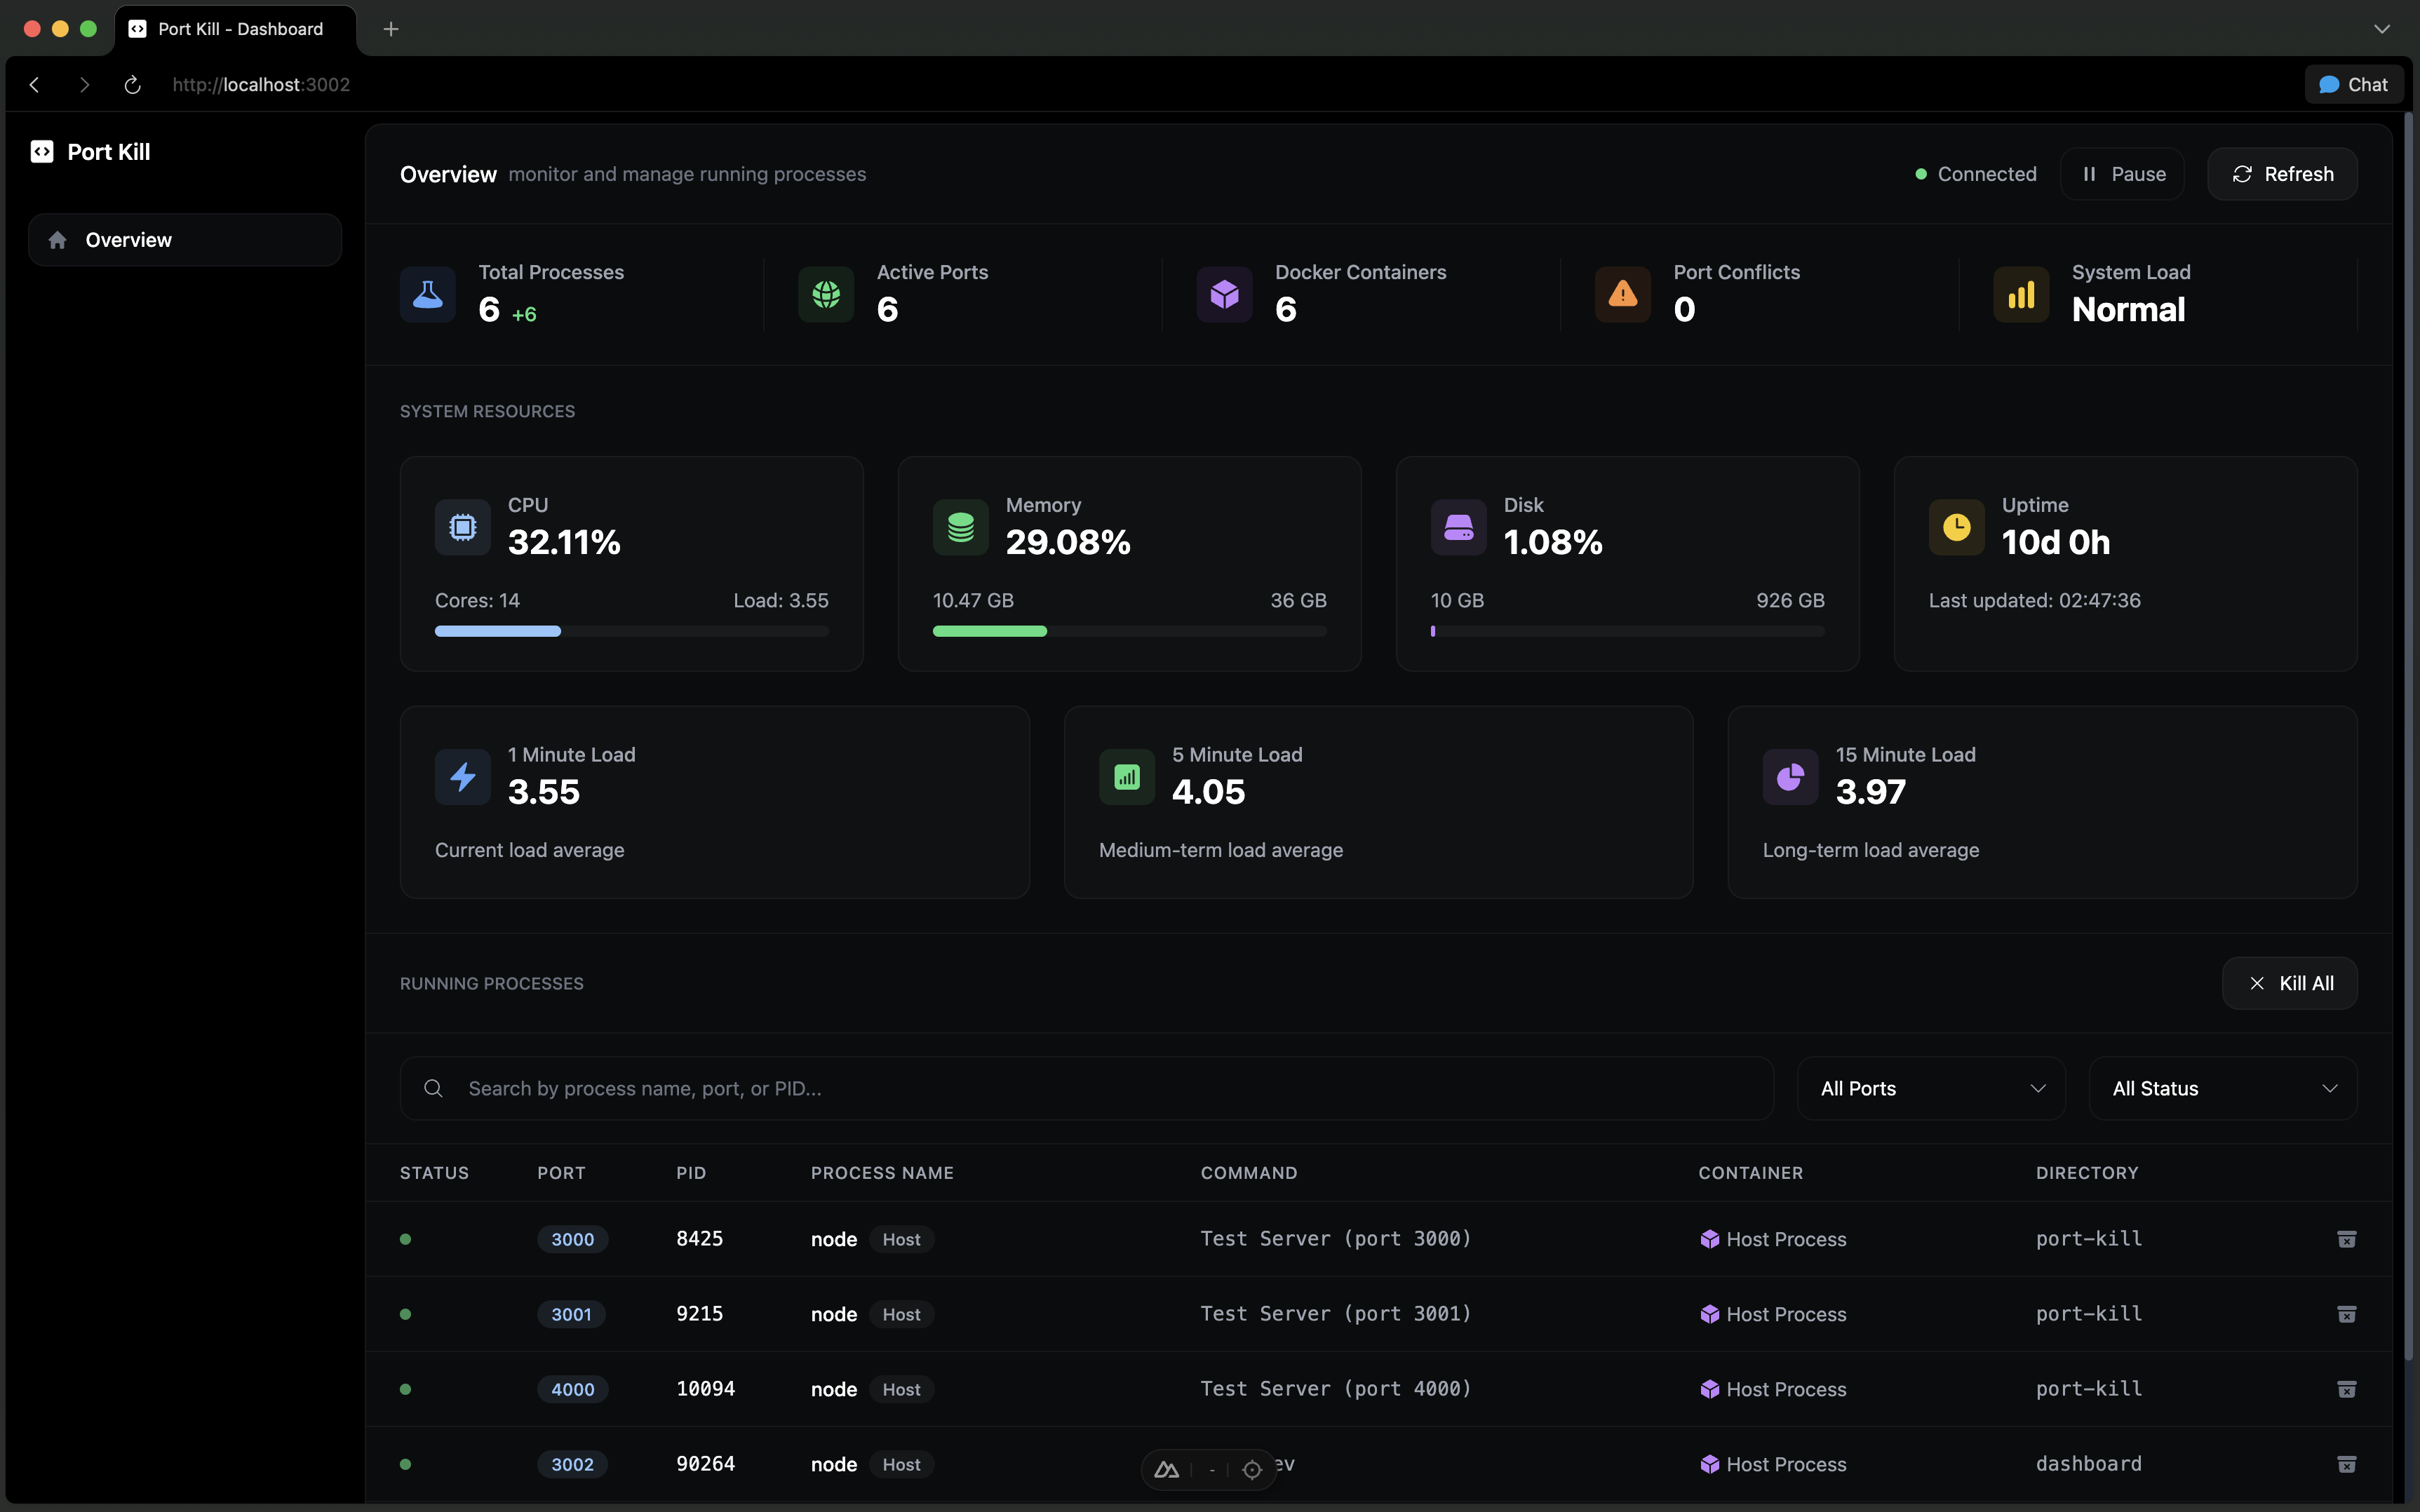Open the All Status filter dropdown
The height and width of the screenshot is (1512, 2420).
[x=2223, y=1088]
